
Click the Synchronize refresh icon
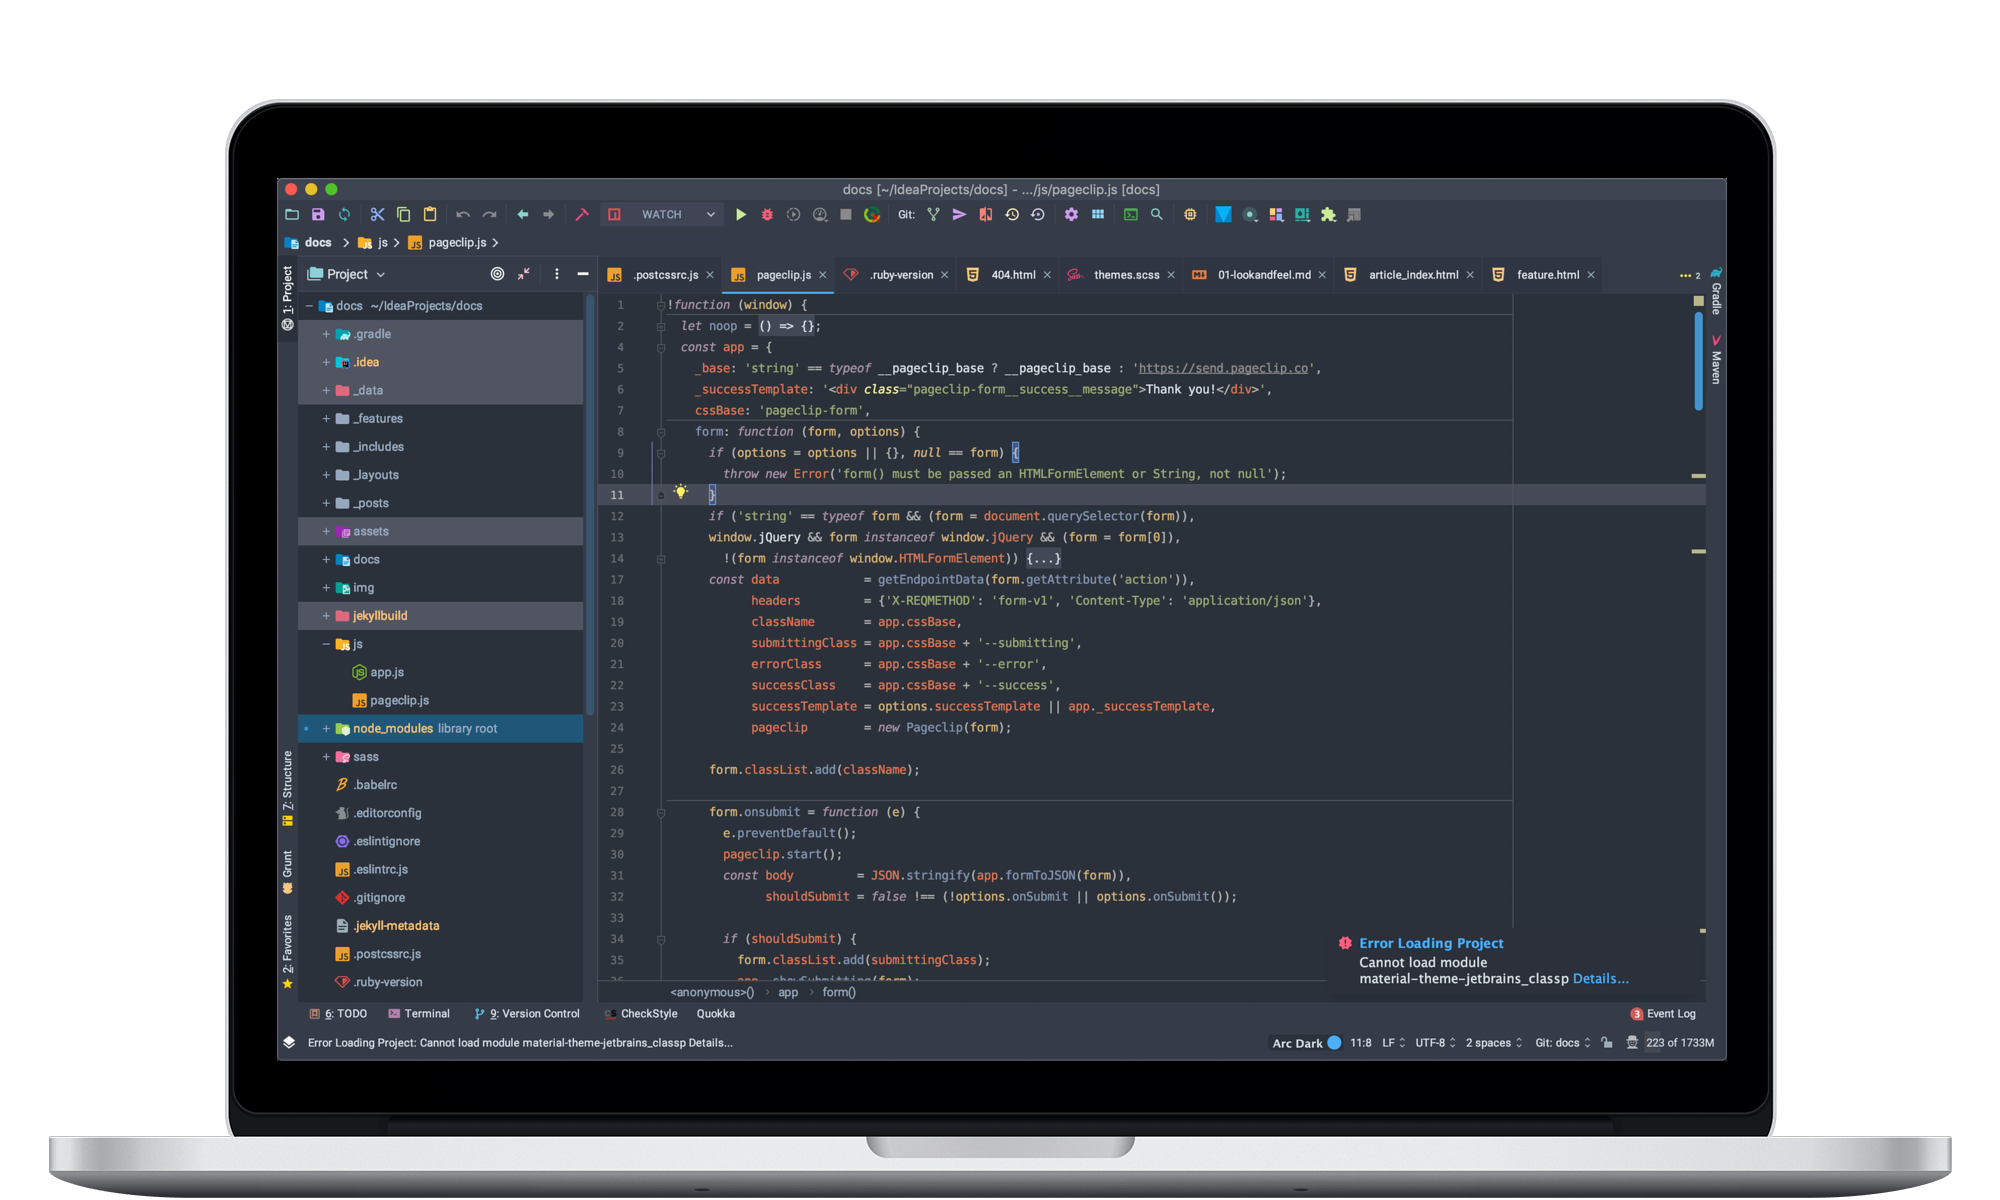pos(344,214)
